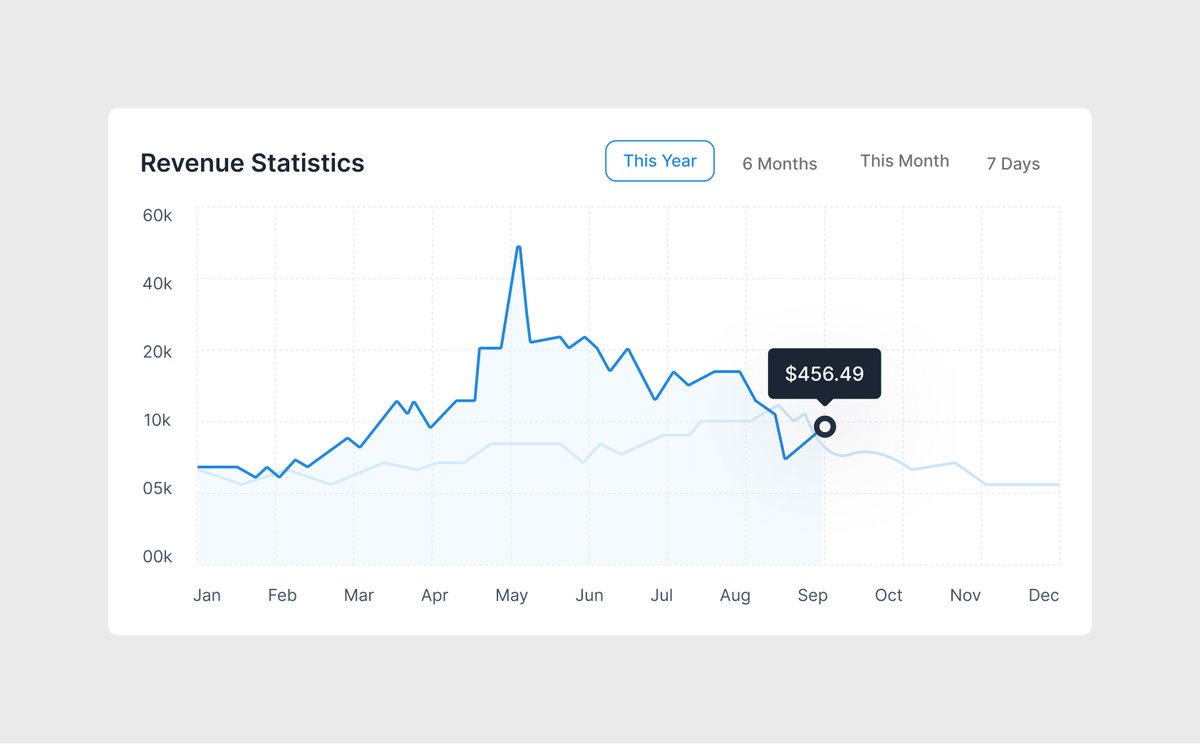Screen dimensions: 1200x744
Task: Select the "60k" value on the y-axis
Action: [157, 215]
